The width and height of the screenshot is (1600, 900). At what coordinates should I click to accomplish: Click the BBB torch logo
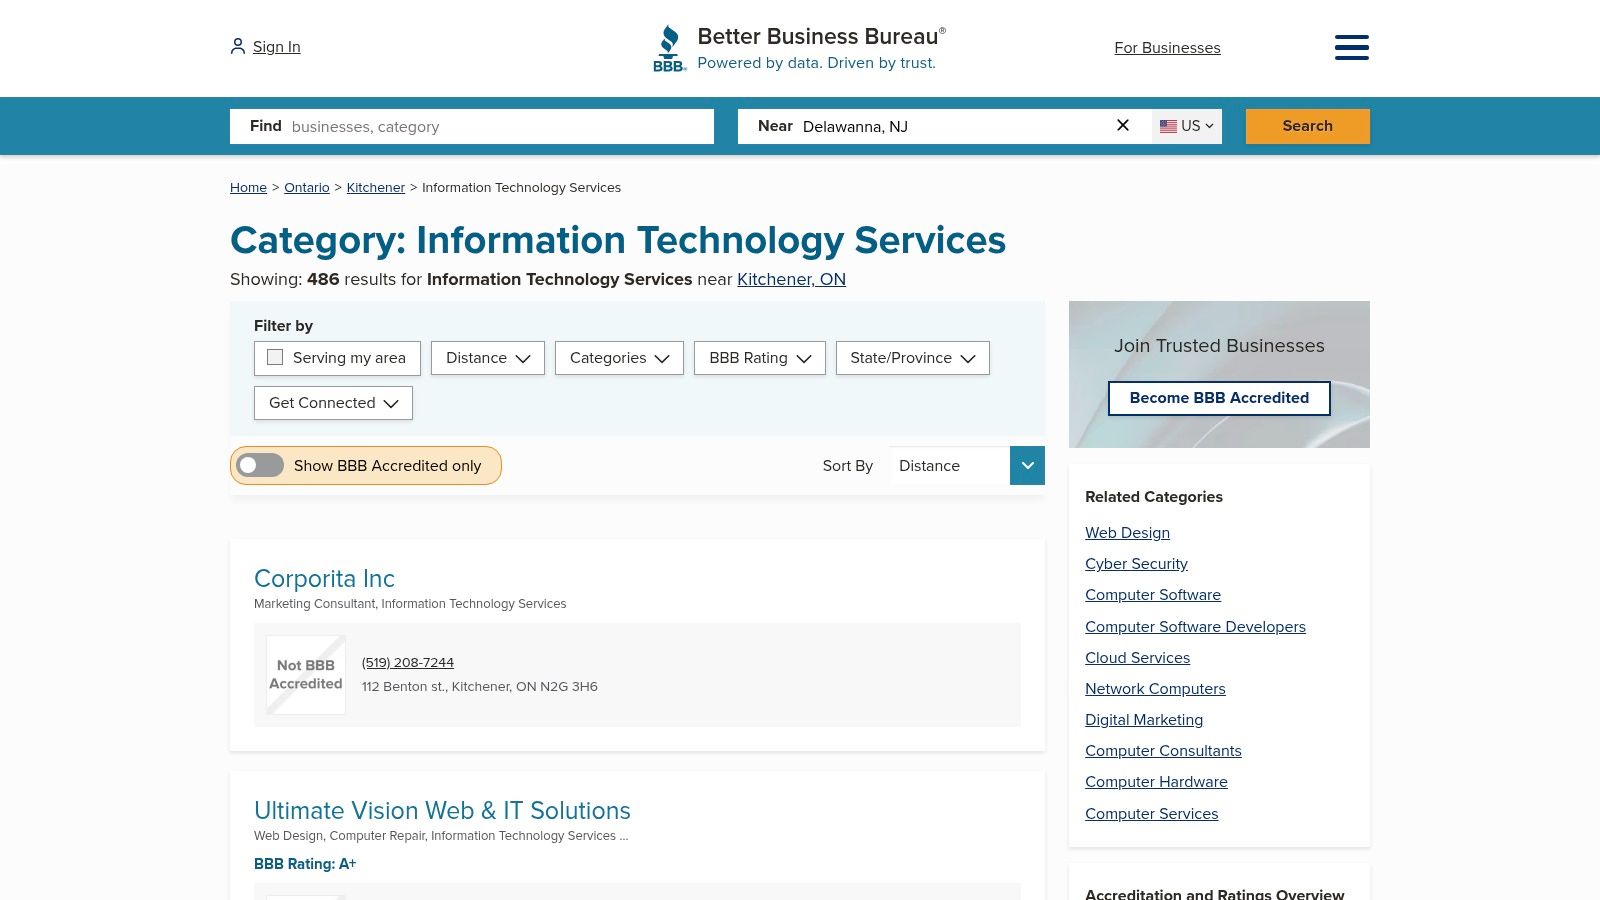coord(668,47)
